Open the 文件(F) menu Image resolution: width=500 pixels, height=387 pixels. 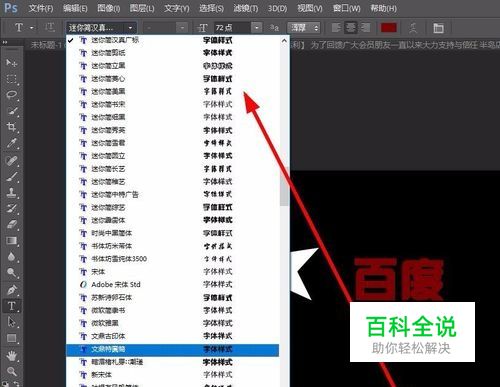41,8
